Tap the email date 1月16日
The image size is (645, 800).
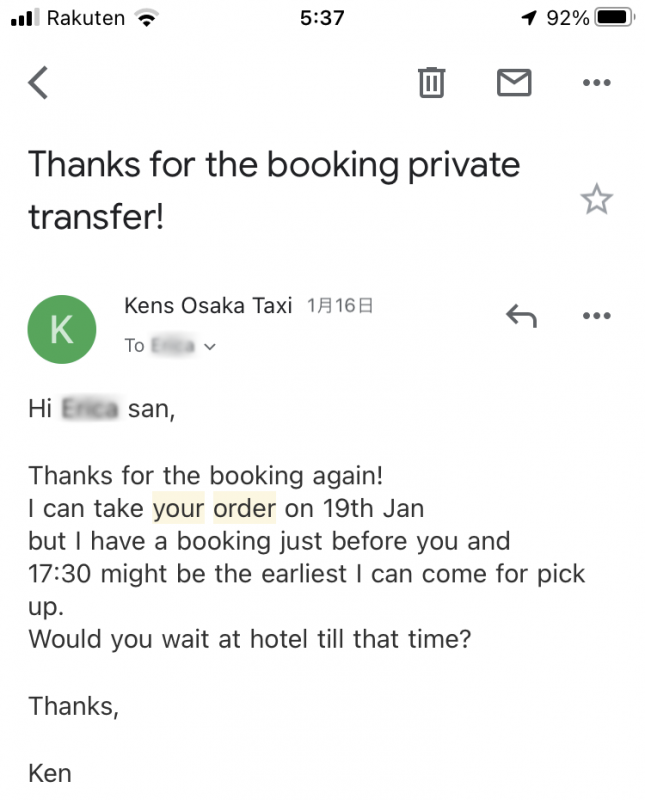point(340,306)
